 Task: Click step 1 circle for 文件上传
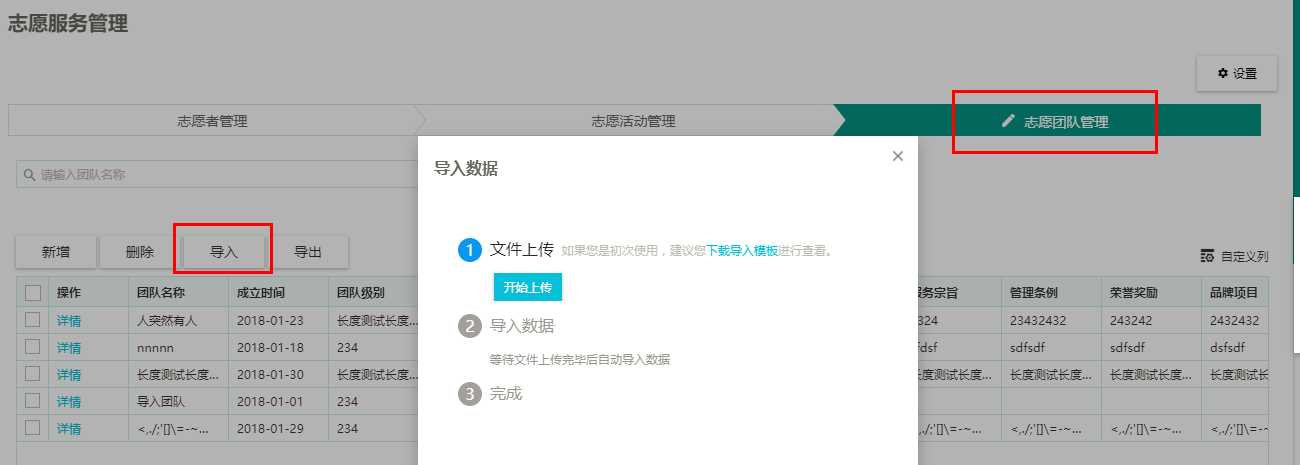(470, 250)
